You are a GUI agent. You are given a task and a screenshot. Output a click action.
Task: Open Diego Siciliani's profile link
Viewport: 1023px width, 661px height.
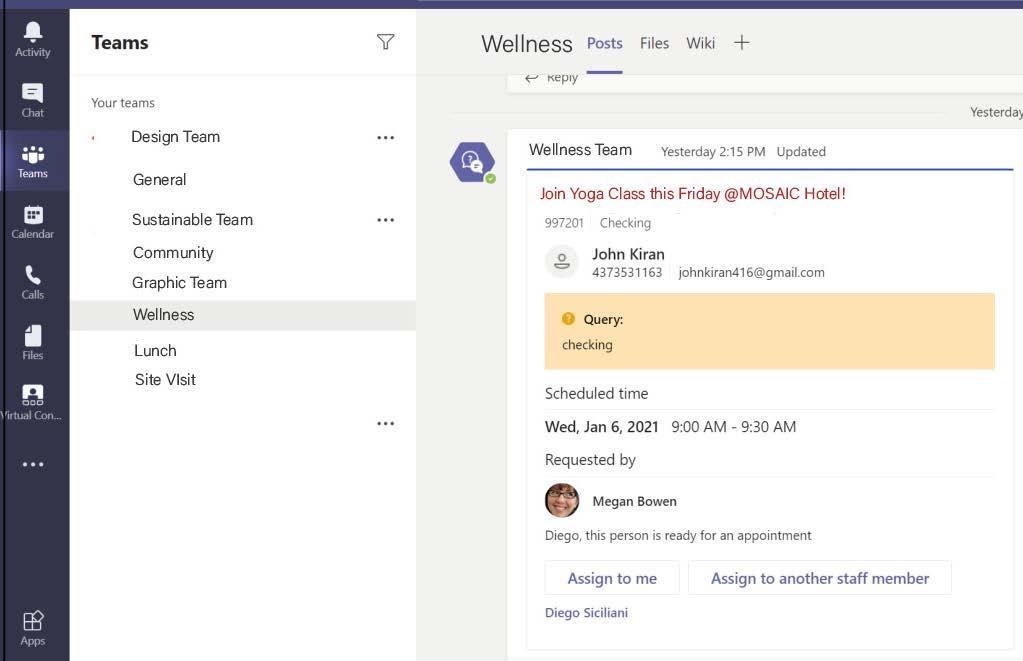[x=587, y=613]
